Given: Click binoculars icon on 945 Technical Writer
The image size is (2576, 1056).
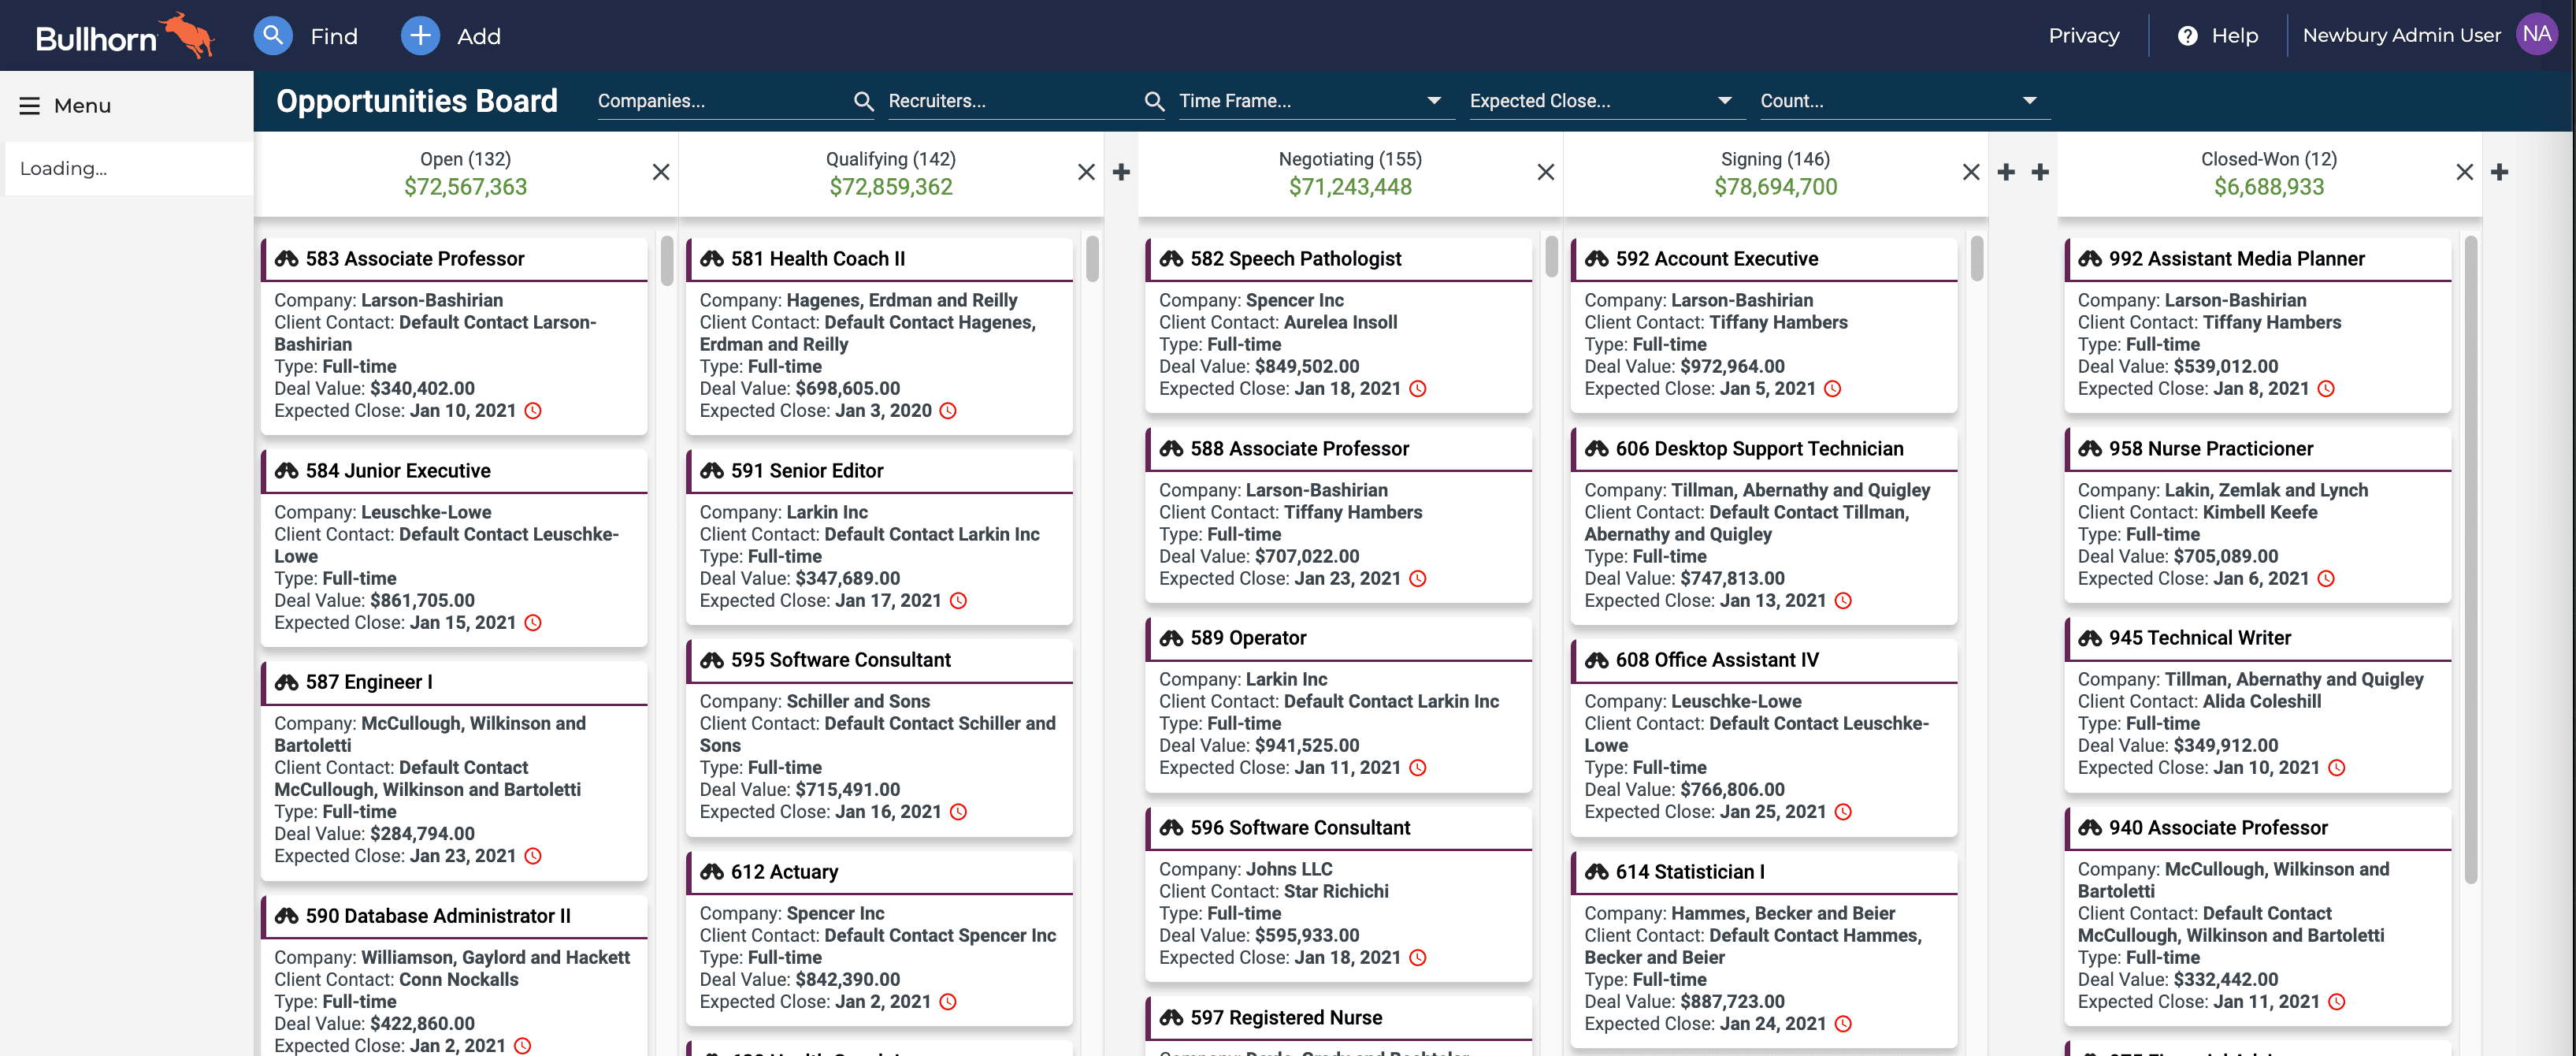Looking at the screenshot, I should click(x=2090, y=638).
